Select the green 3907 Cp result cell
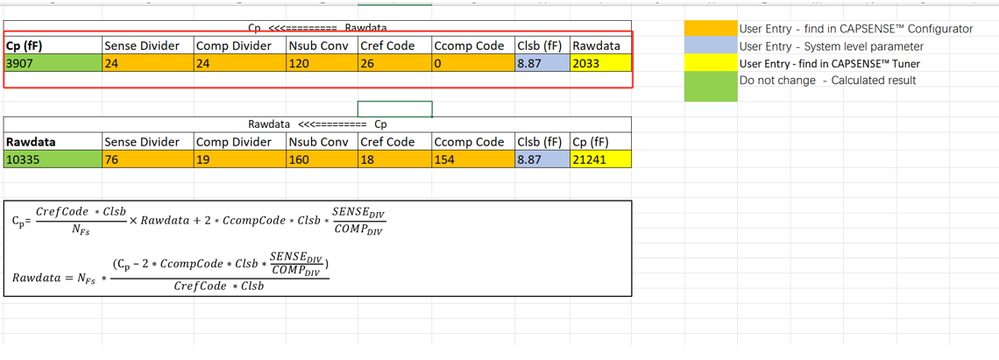The height and width of the screenshot is (360, 999). tap(53, 63)
